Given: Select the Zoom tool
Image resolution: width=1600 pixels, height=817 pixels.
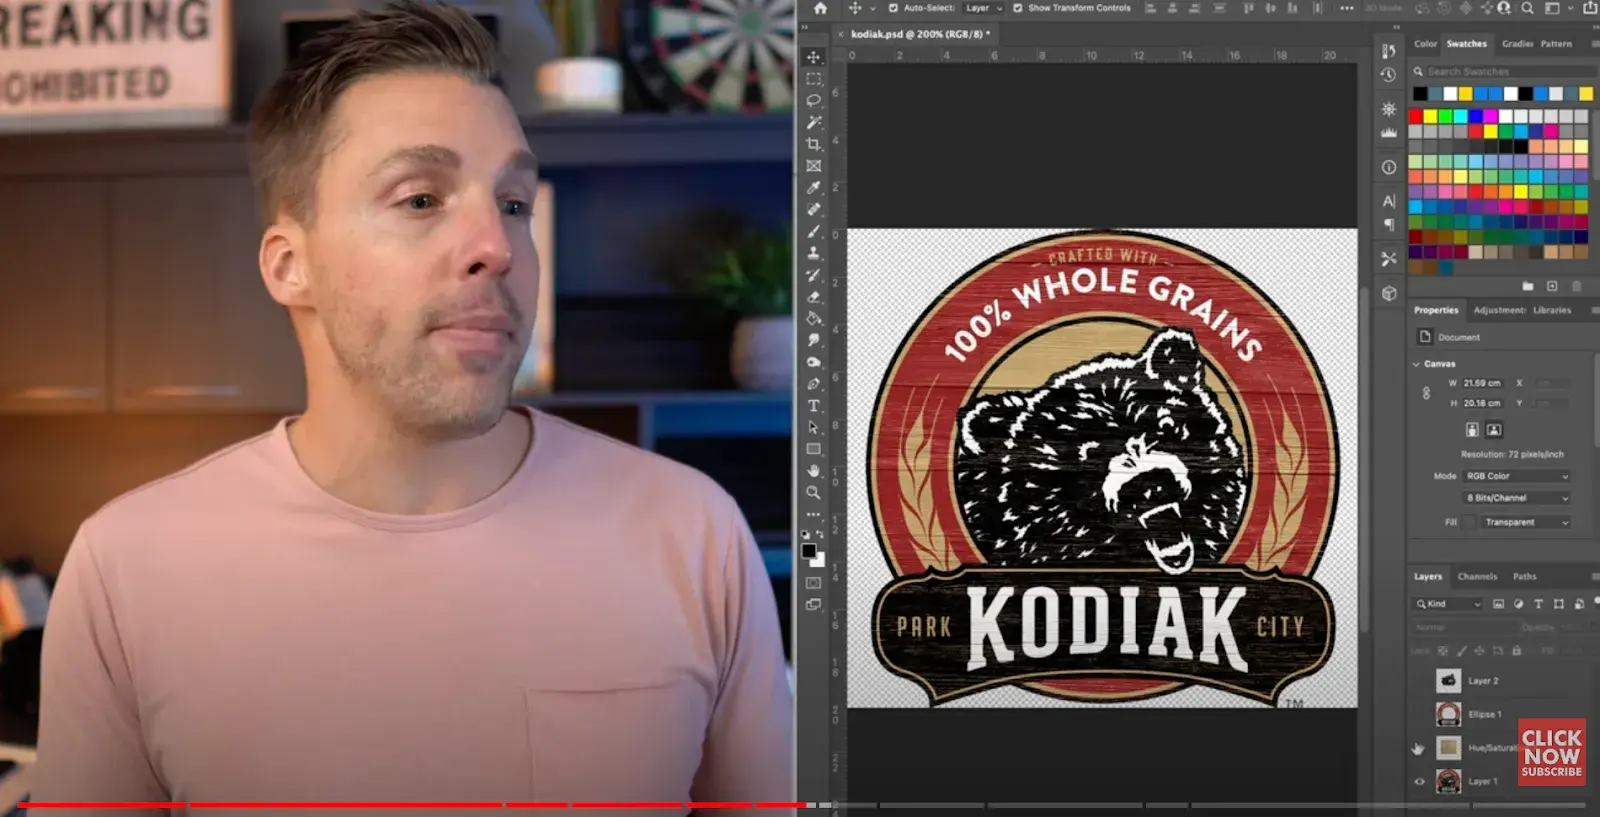Looking at the screenshot, I should (813, 493).
